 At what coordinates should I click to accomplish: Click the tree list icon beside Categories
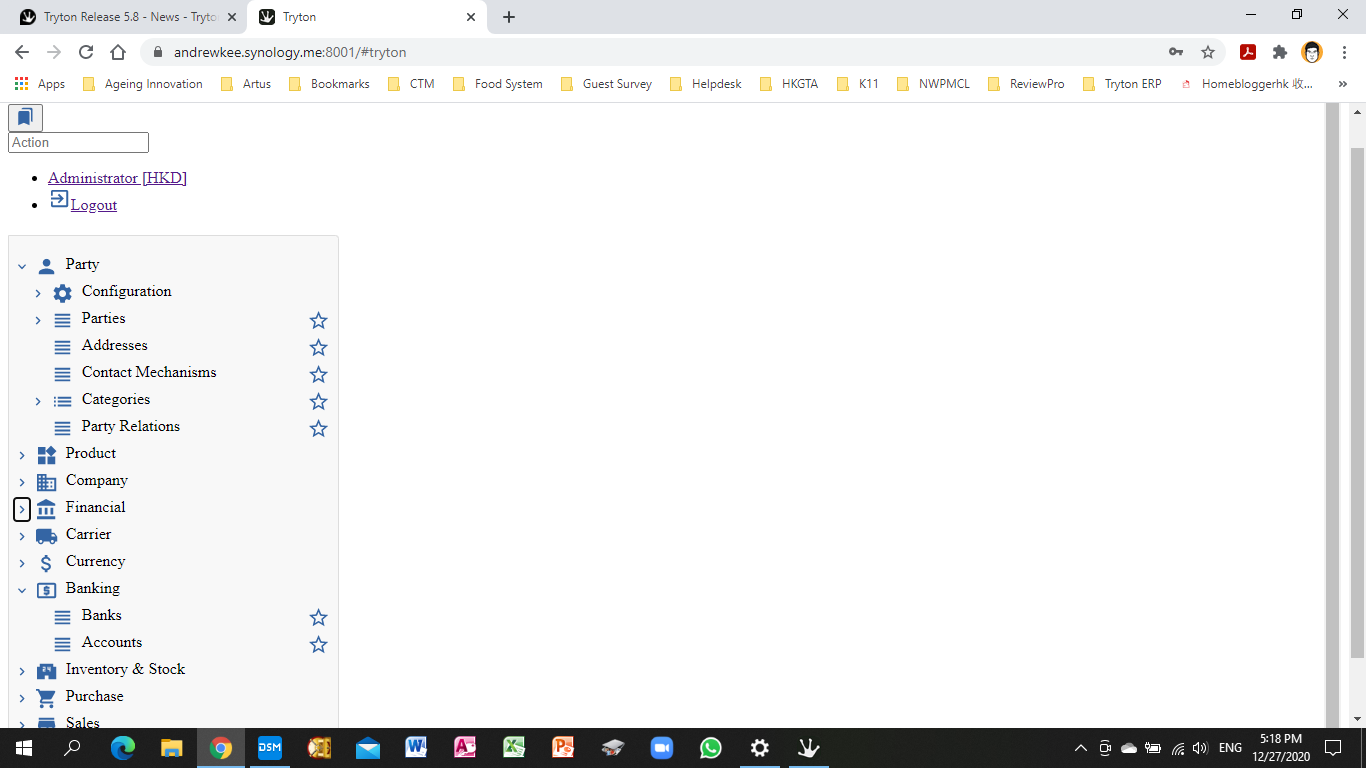point(62,401)
